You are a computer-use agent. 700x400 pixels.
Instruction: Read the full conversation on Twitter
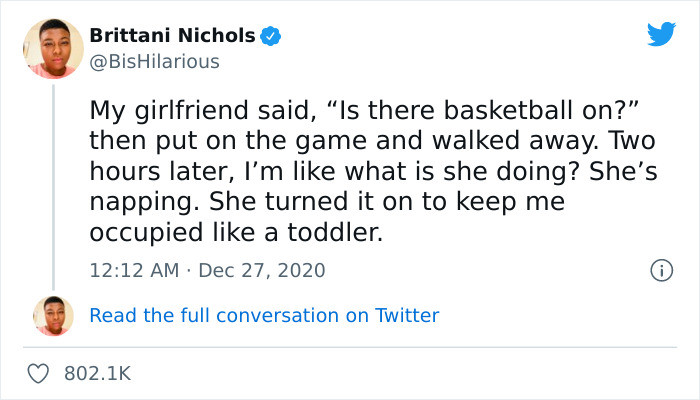264,315
